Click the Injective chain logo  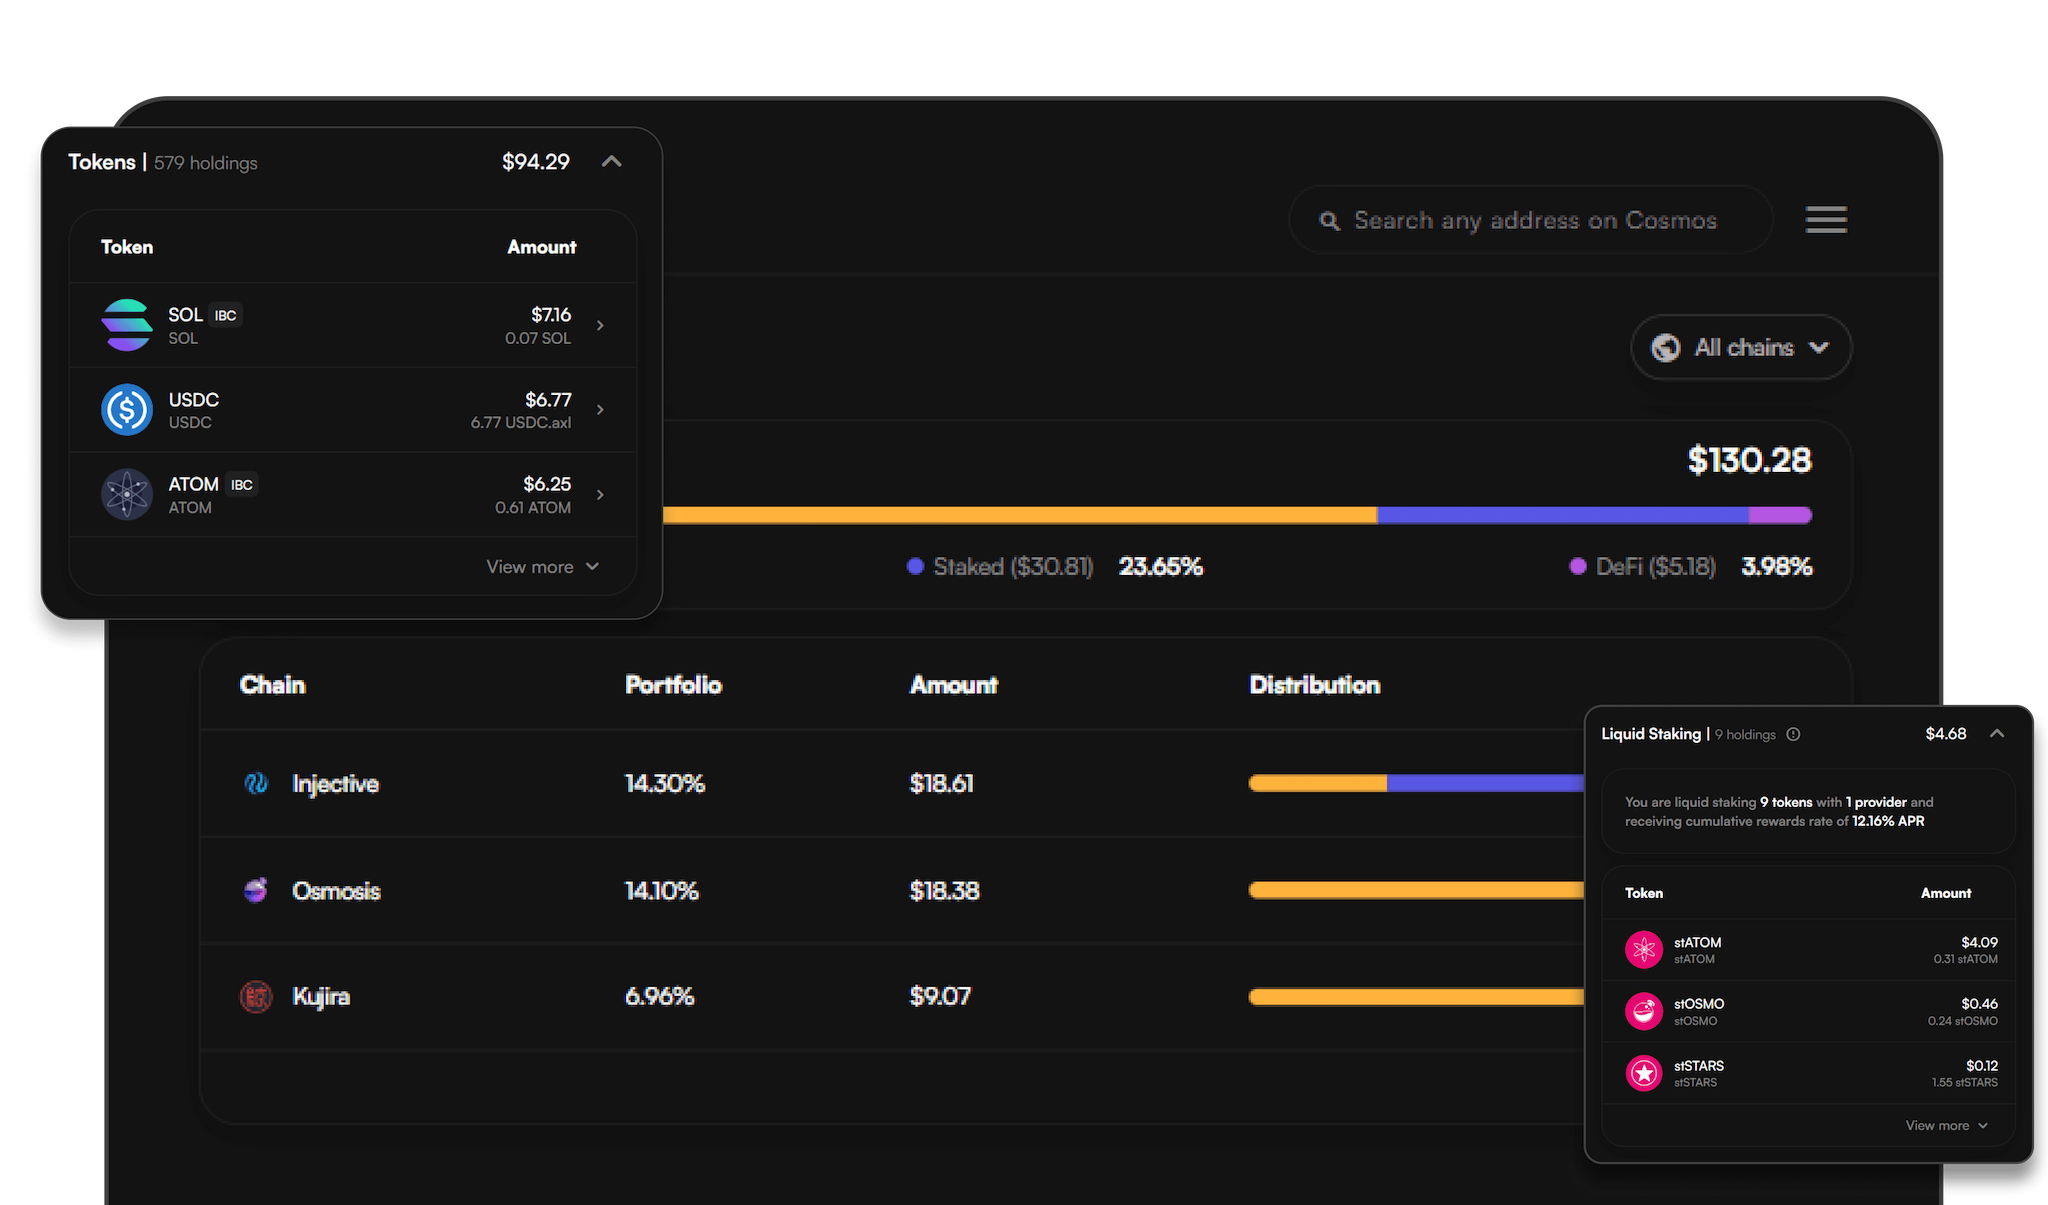coord(256,783)
